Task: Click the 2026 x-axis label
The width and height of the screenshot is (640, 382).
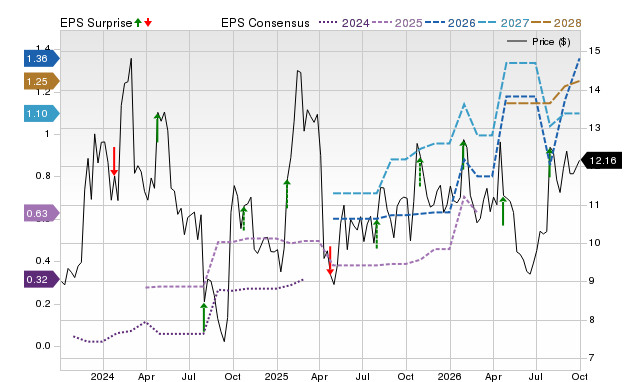Action: [x=449, y=376]
